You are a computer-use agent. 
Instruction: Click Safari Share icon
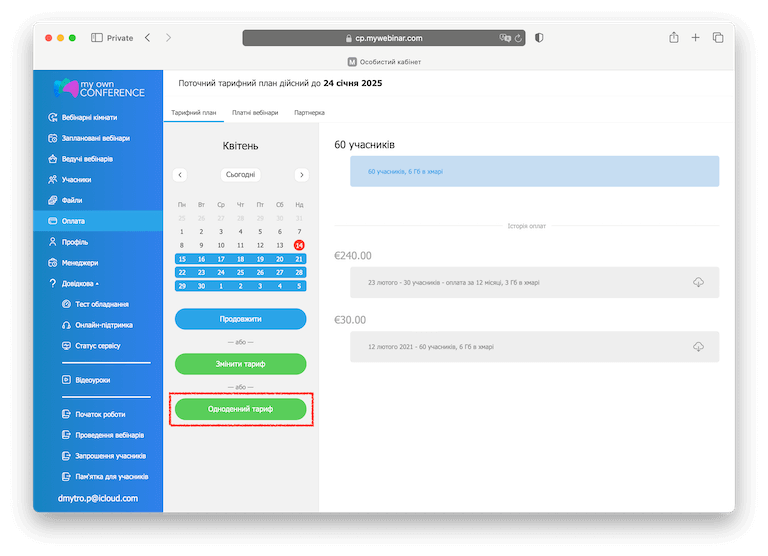click(x=674, y=38)
